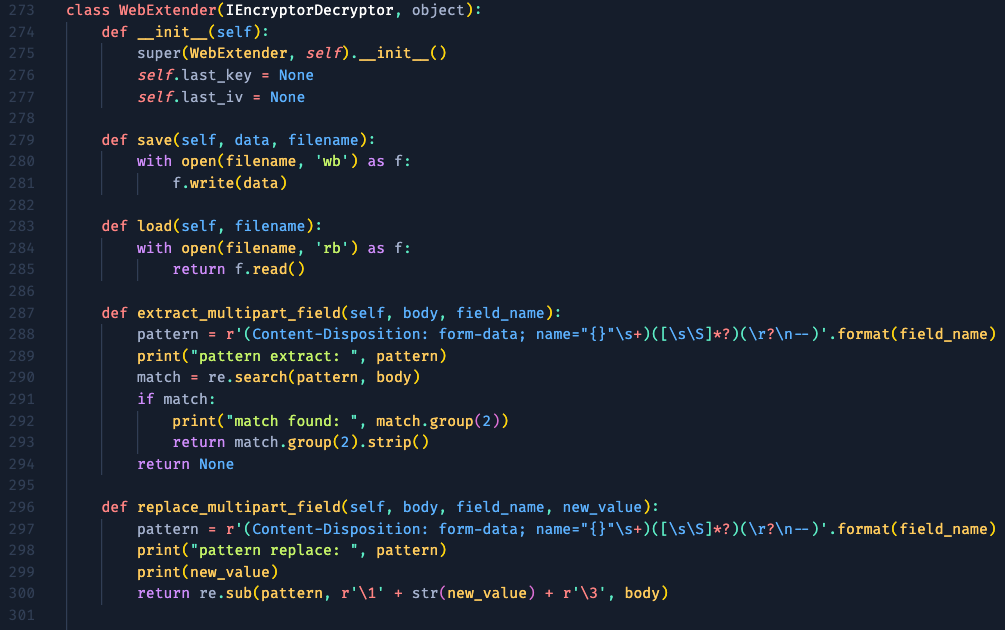Click replace_multipart_field function name
1005x630 pixels.
coord(239,507)
